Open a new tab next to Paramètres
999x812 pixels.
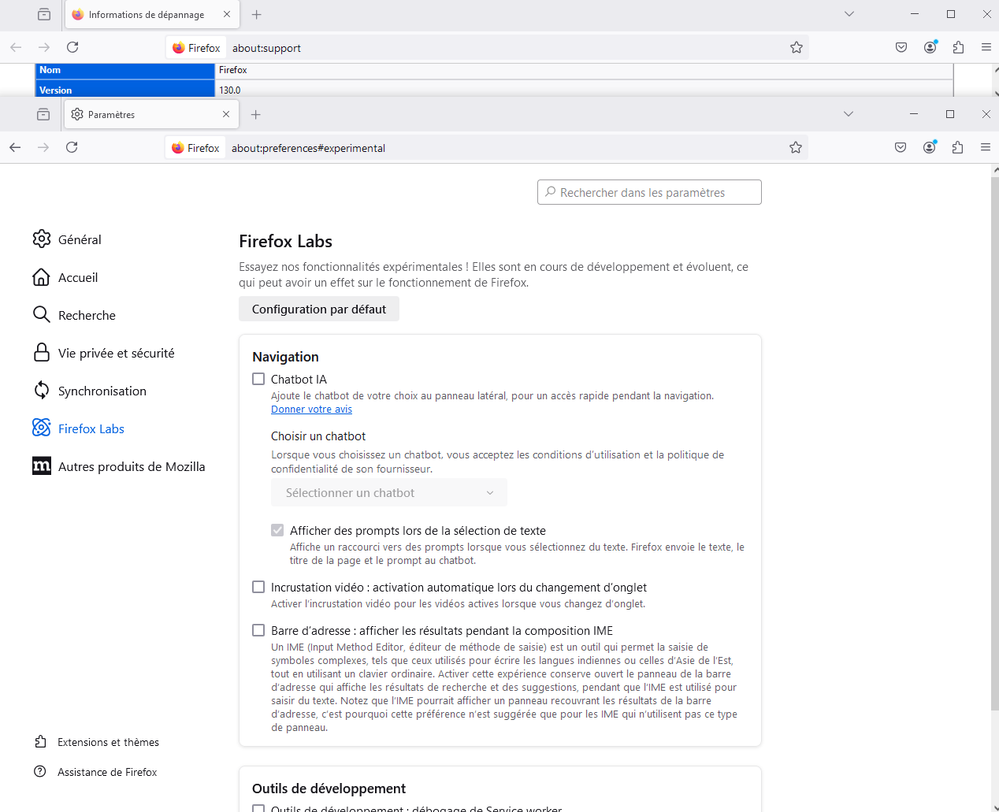(256, 115)
